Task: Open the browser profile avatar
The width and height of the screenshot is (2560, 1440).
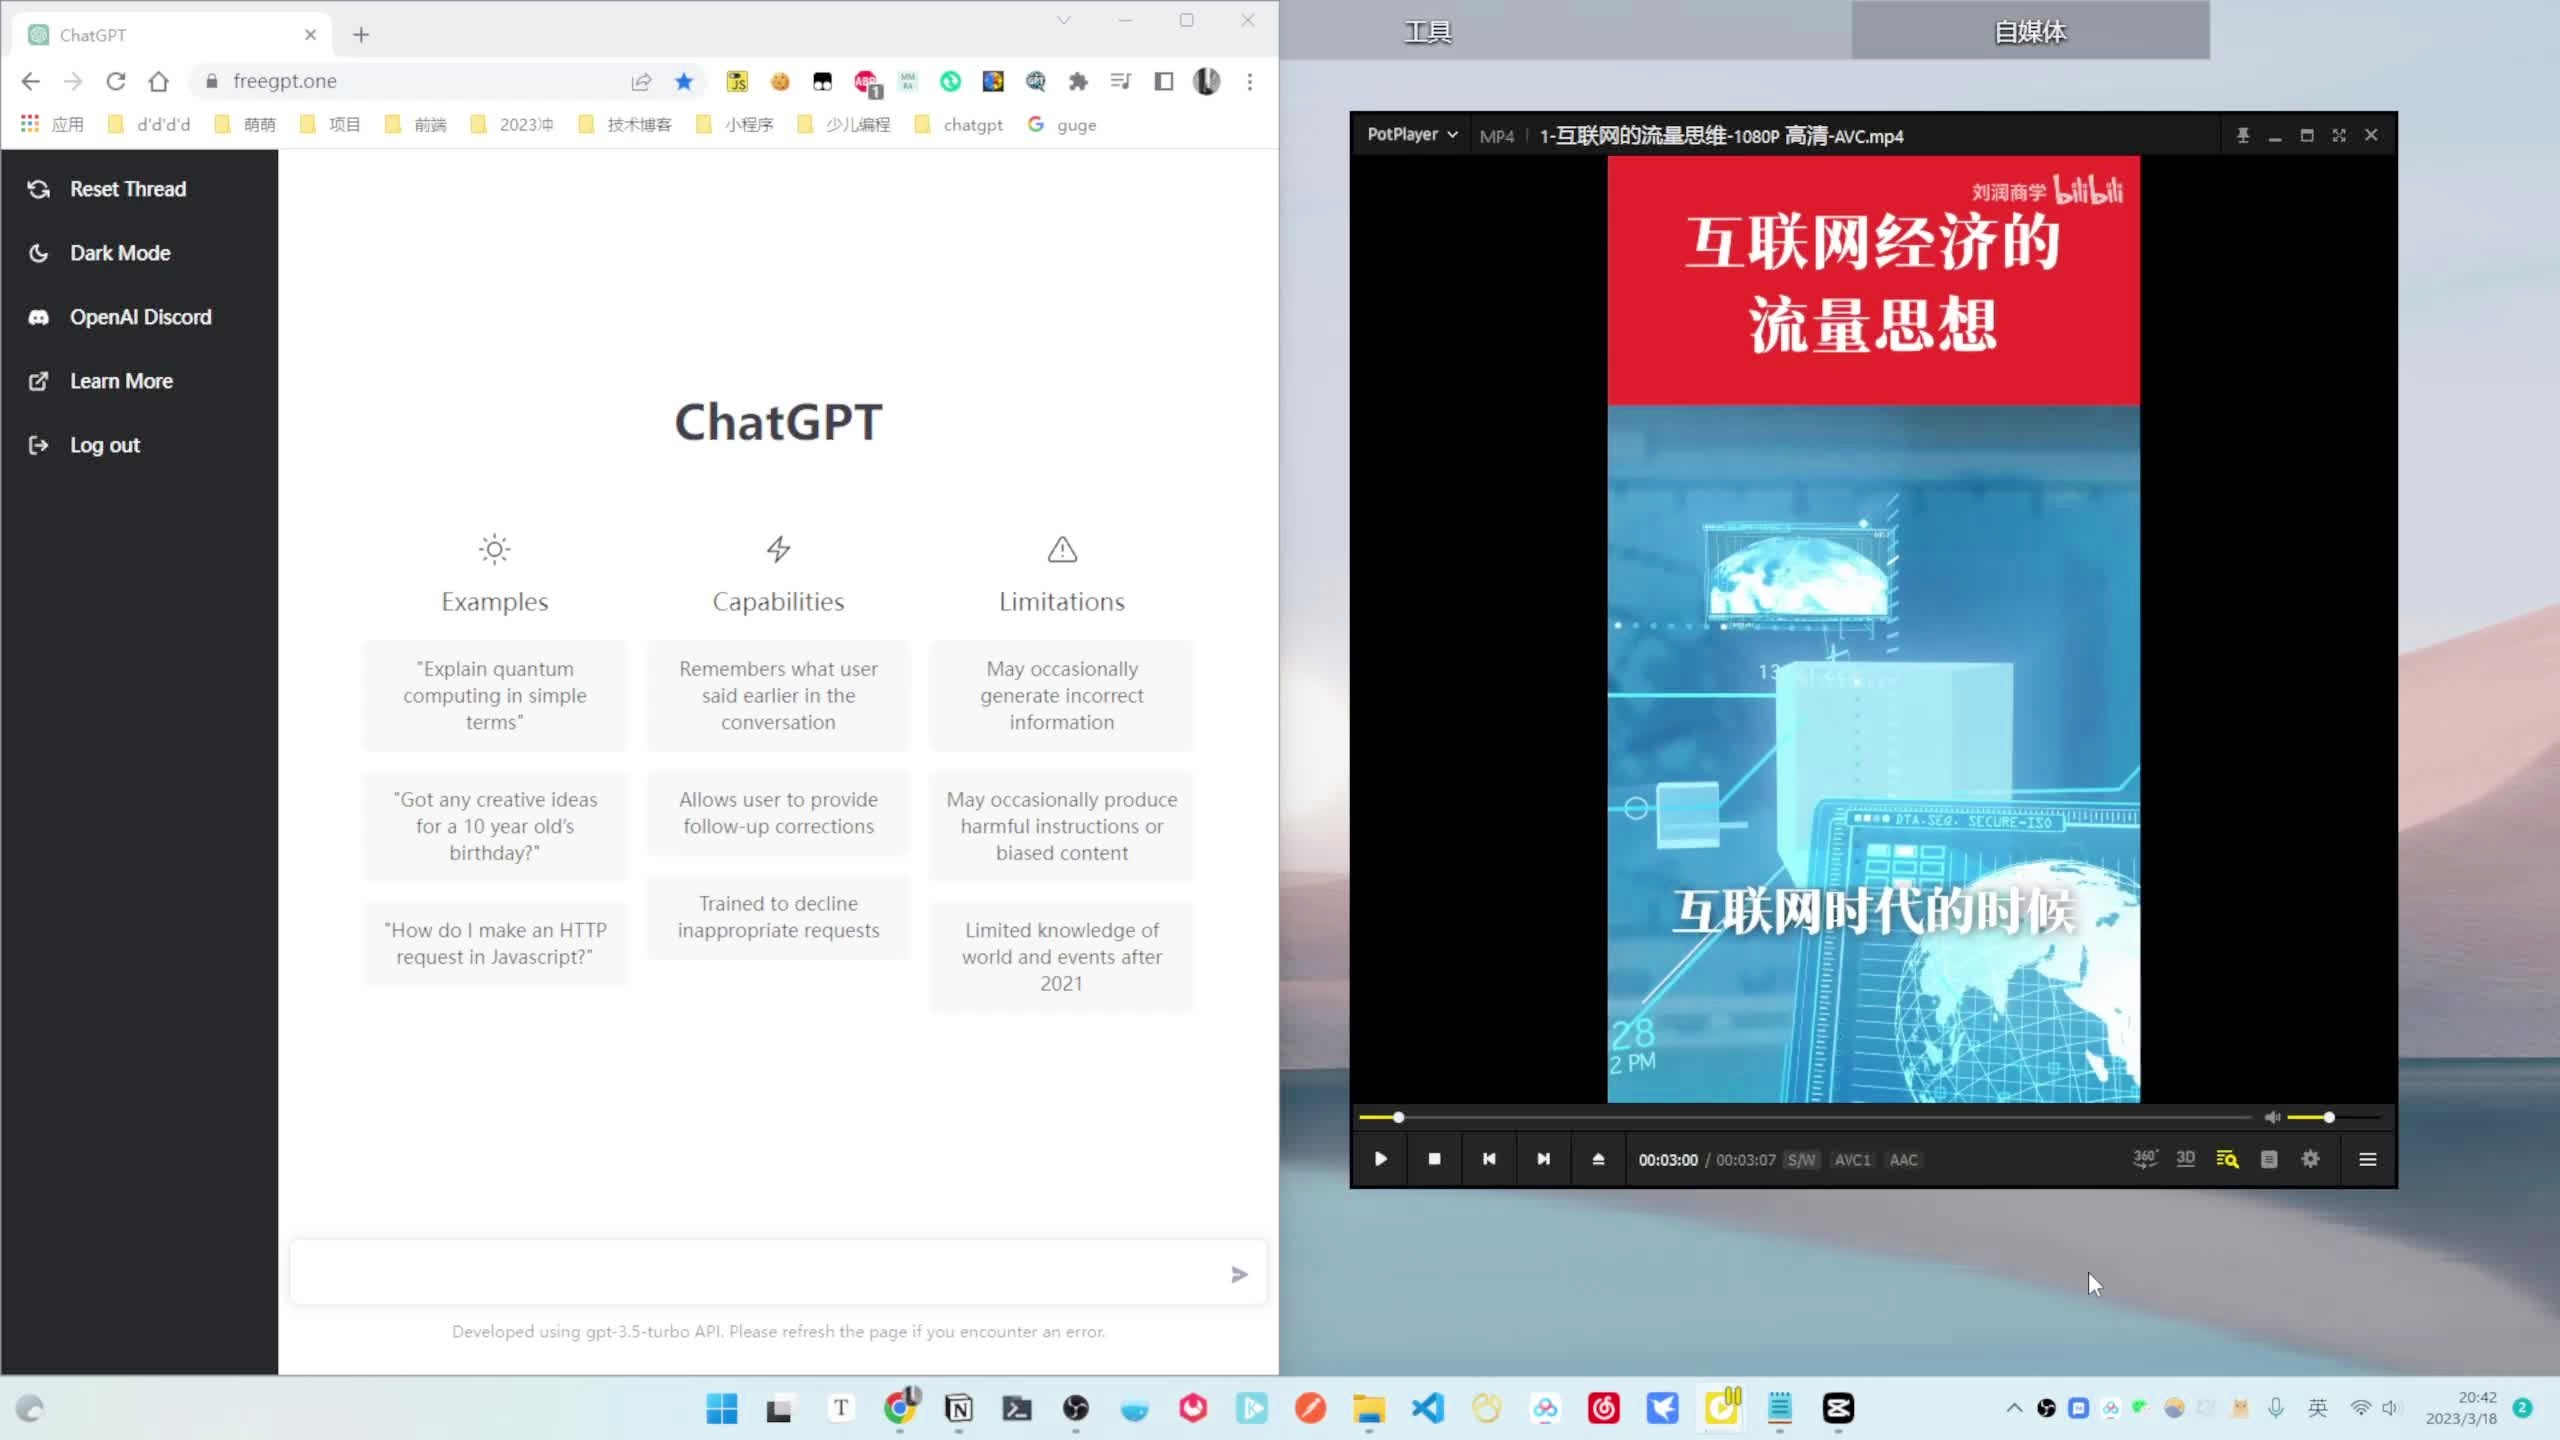Action: coord(1207,81)
